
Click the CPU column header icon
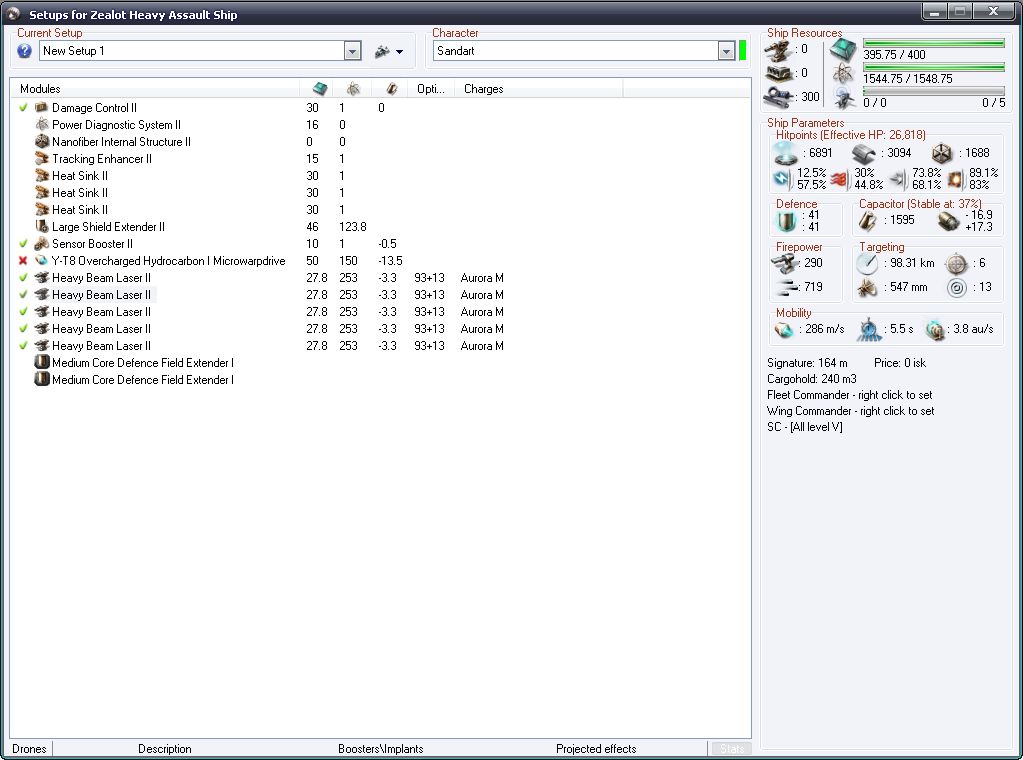click(319, 89)
